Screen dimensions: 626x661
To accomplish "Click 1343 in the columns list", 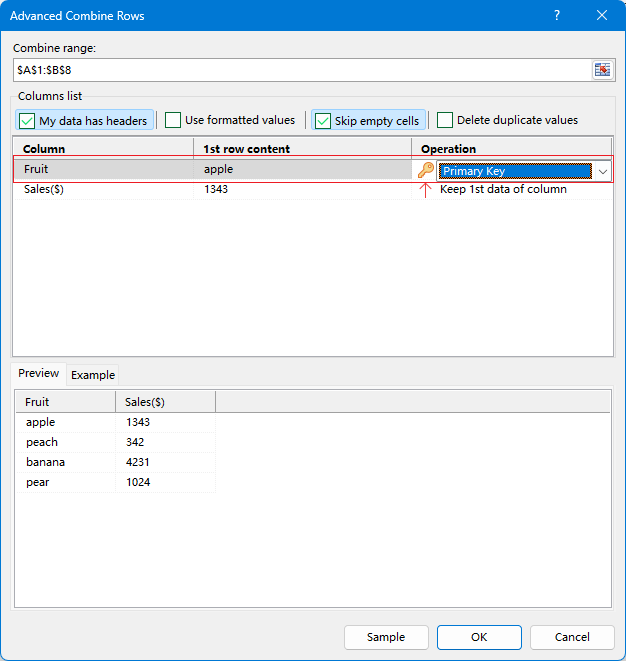I will (x=216, y=189).
